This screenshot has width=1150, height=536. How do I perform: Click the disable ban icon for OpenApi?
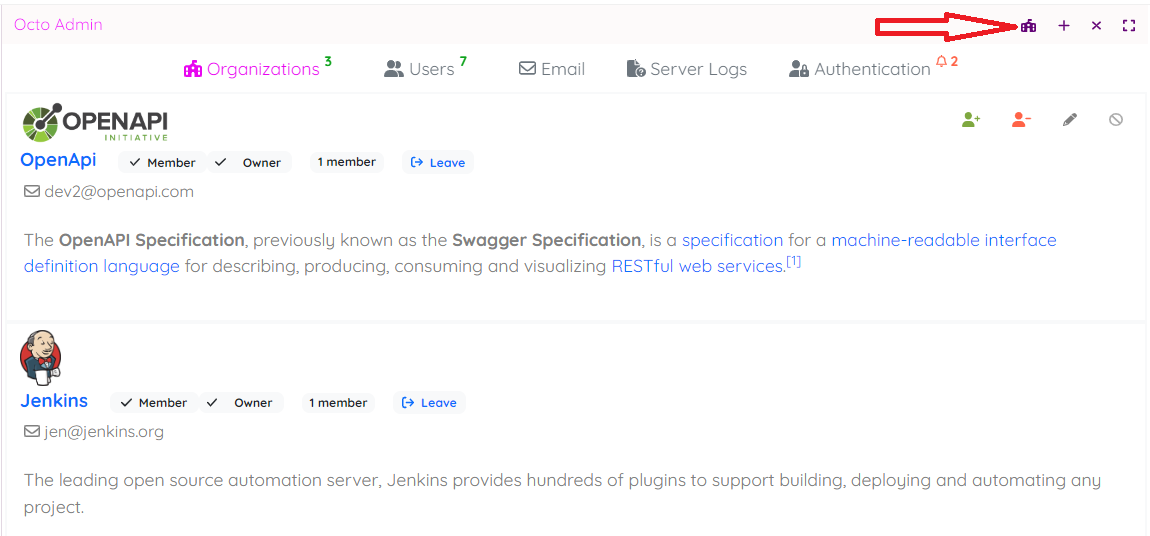(1116, 120)
